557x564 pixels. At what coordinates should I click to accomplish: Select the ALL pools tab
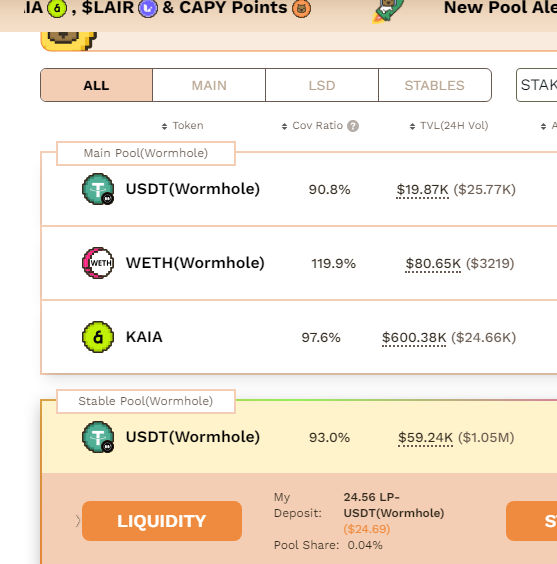pos(96,85)
